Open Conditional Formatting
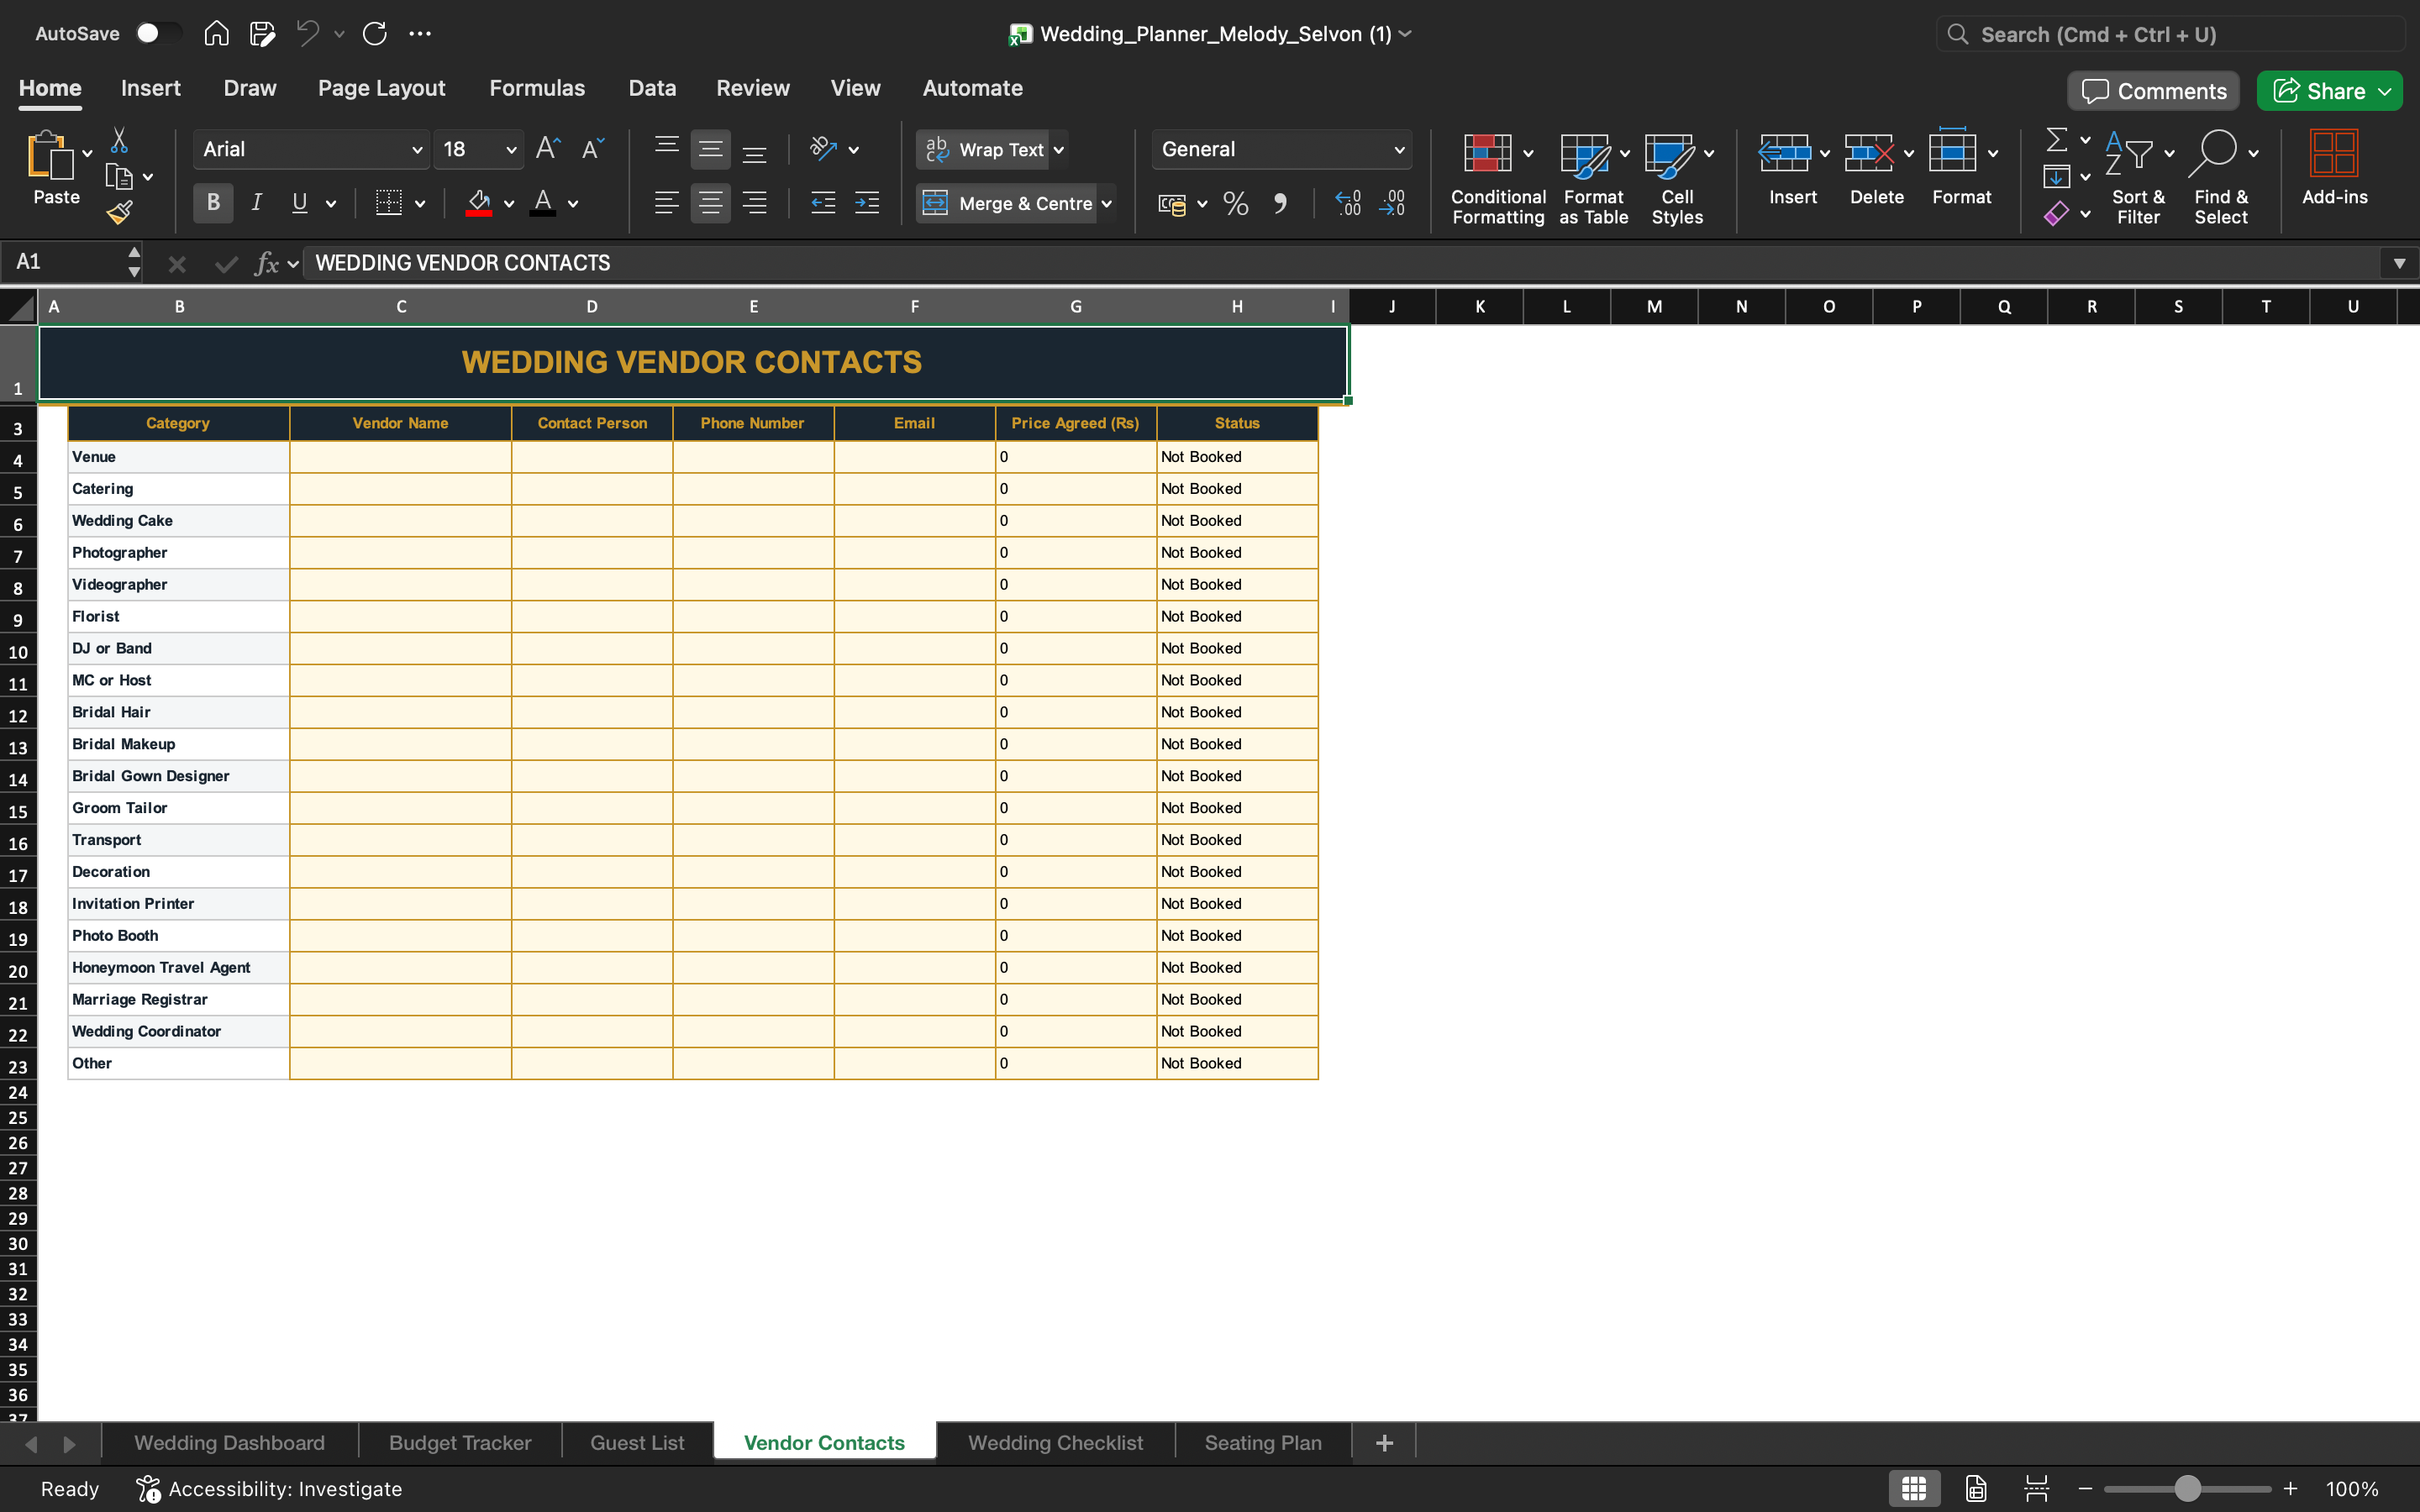Viewport: 2420px width, 1512px height. click(1498, 178)
